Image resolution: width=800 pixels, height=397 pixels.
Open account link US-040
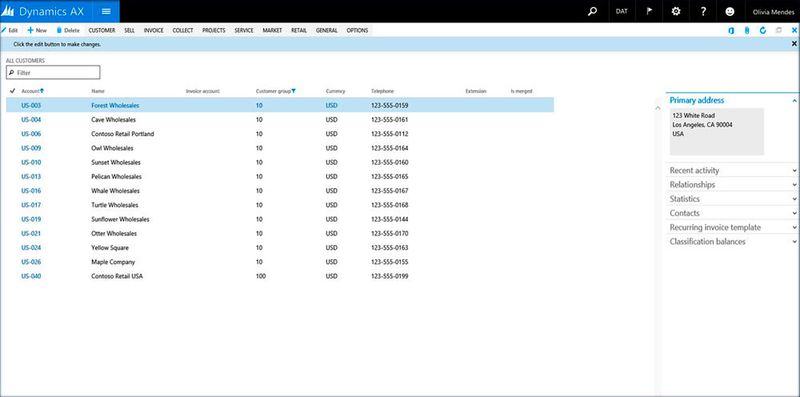click(x=31, y=276)
